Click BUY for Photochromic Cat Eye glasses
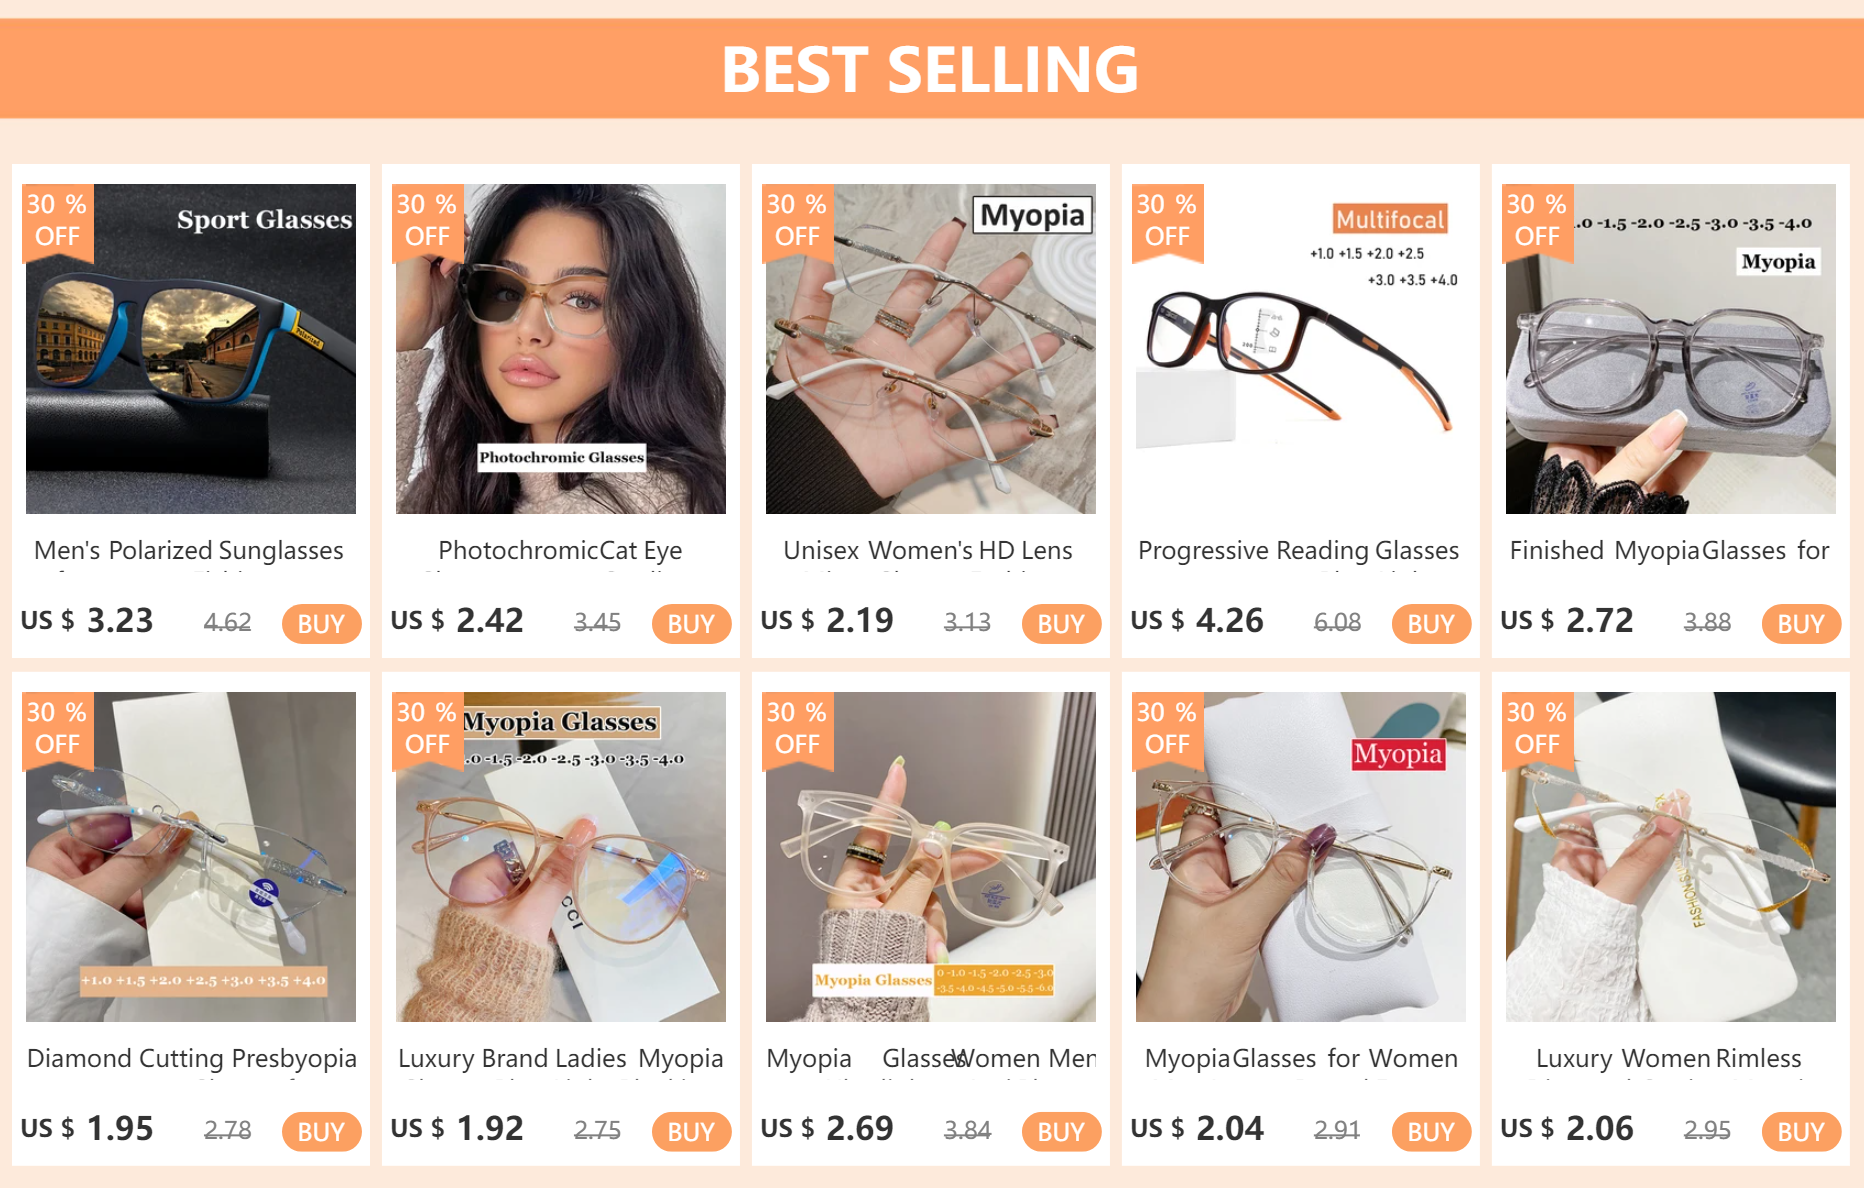The width and height of the screenshot is (1864, 1188). pyautogui.click(x=691, y=624)
